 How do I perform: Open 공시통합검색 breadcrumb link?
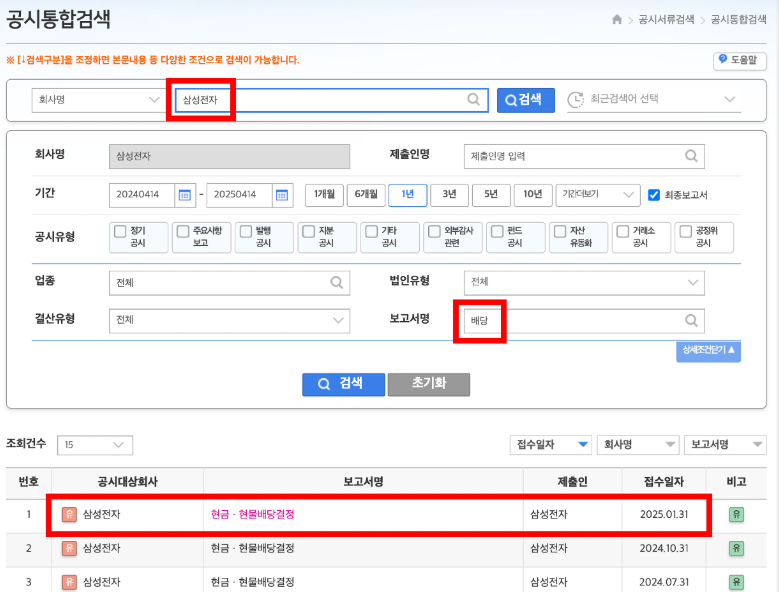pyautogui.click(x=739, y=19)
